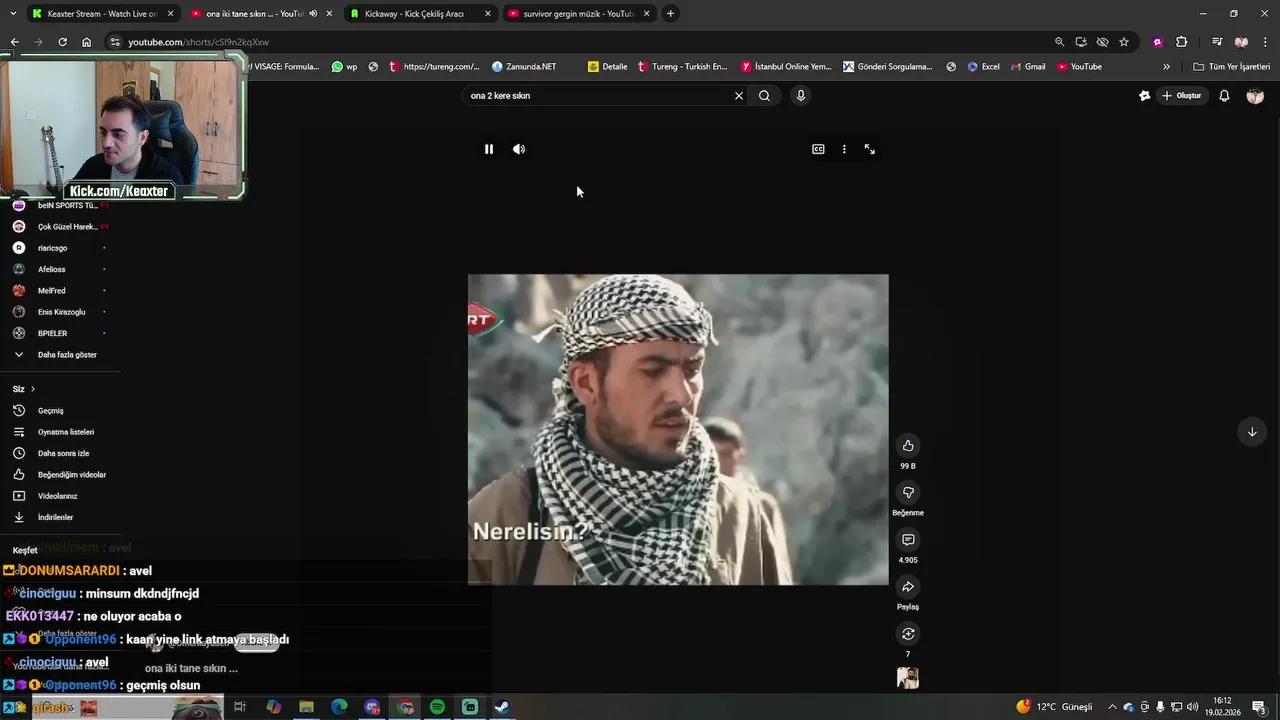Click the YouTube search input field

coord(598,96)
